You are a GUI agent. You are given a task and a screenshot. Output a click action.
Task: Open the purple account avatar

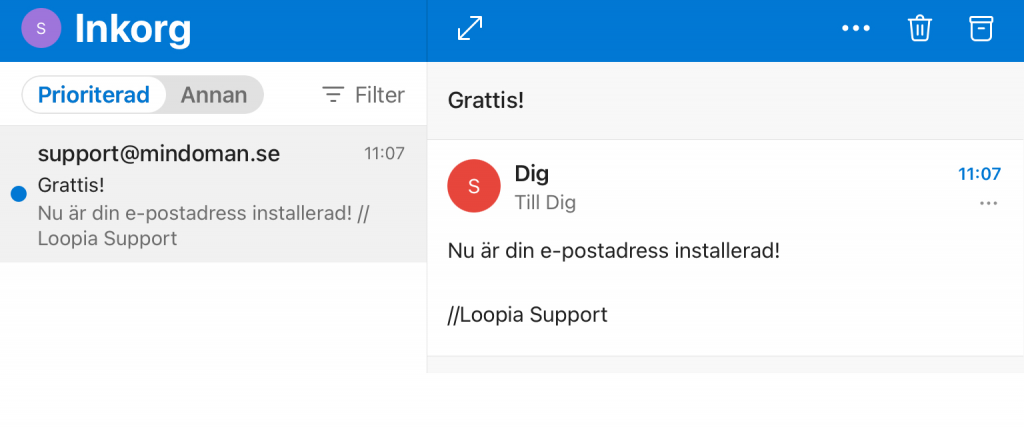pos(41,29)
